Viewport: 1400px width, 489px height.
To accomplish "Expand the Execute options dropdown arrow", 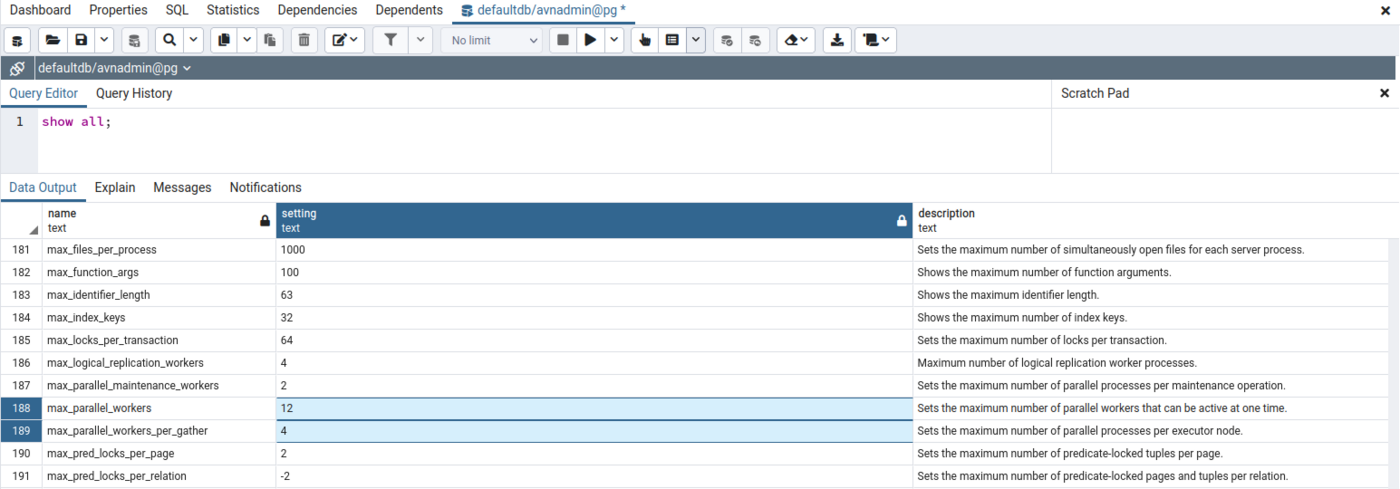I will (x=614, y=40).
